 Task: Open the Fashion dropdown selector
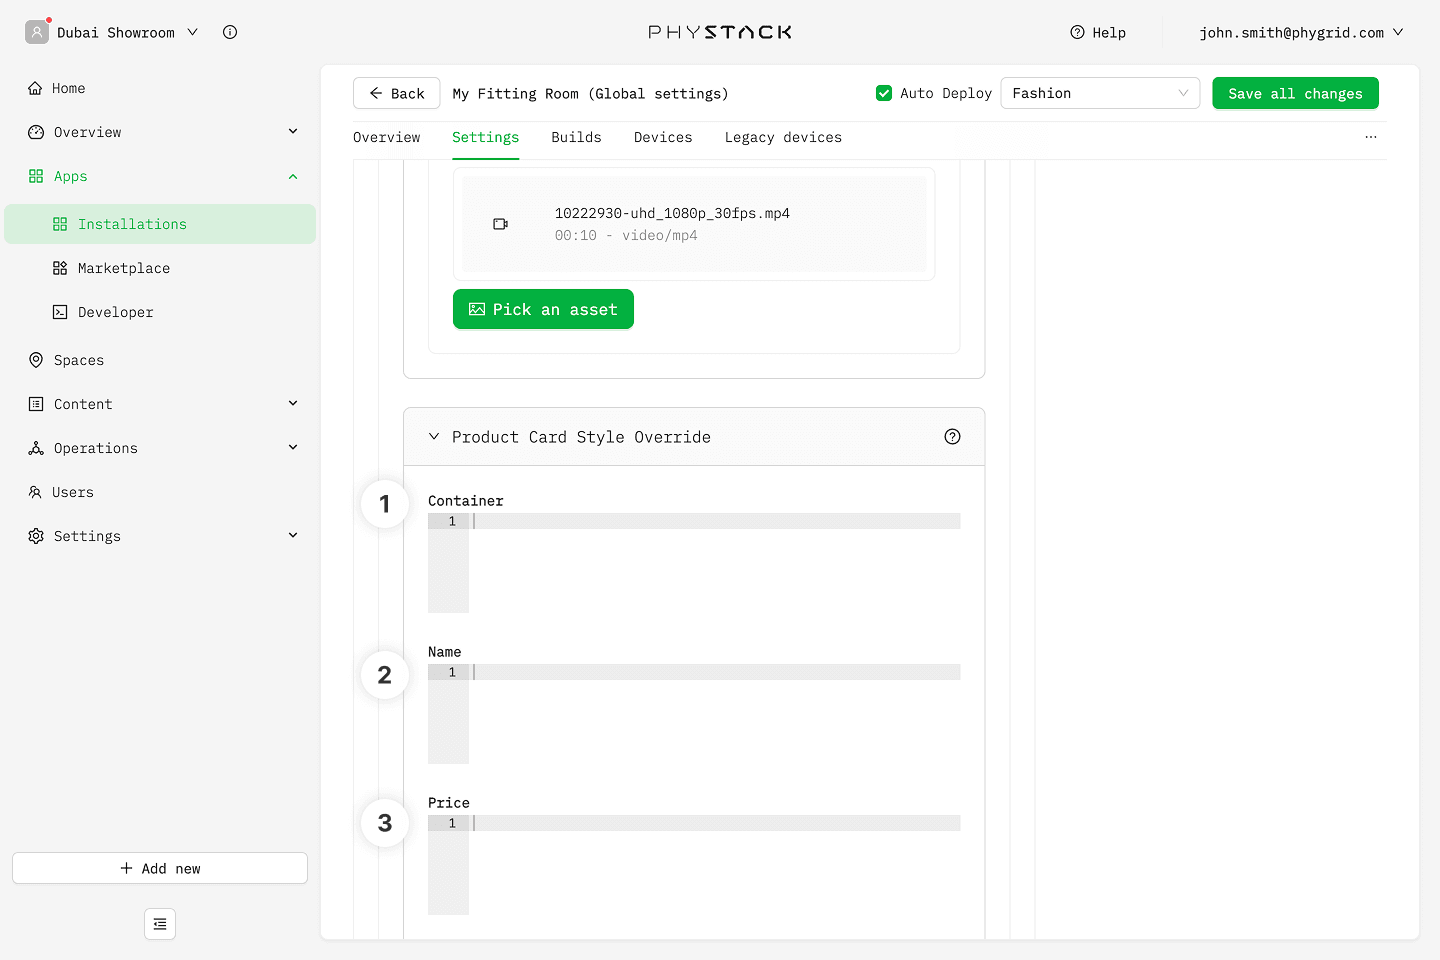click(1100, 93)
